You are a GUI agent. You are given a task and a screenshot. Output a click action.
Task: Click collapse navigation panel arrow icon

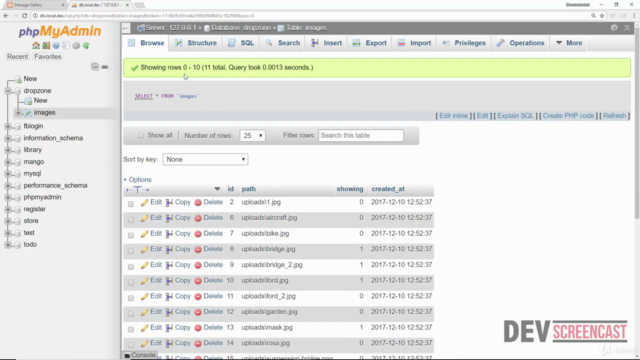tap(126, 28)
